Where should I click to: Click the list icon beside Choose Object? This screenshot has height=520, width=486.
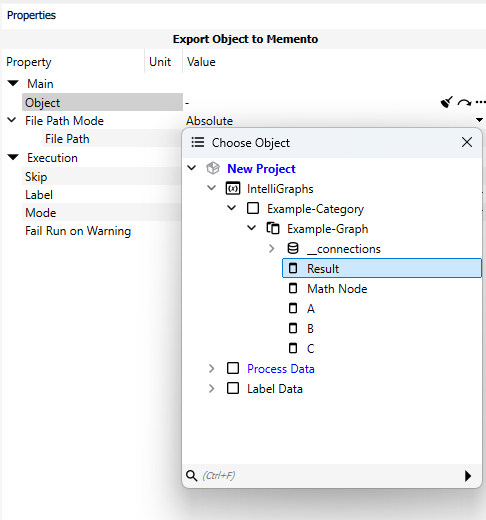pos(198,142)
